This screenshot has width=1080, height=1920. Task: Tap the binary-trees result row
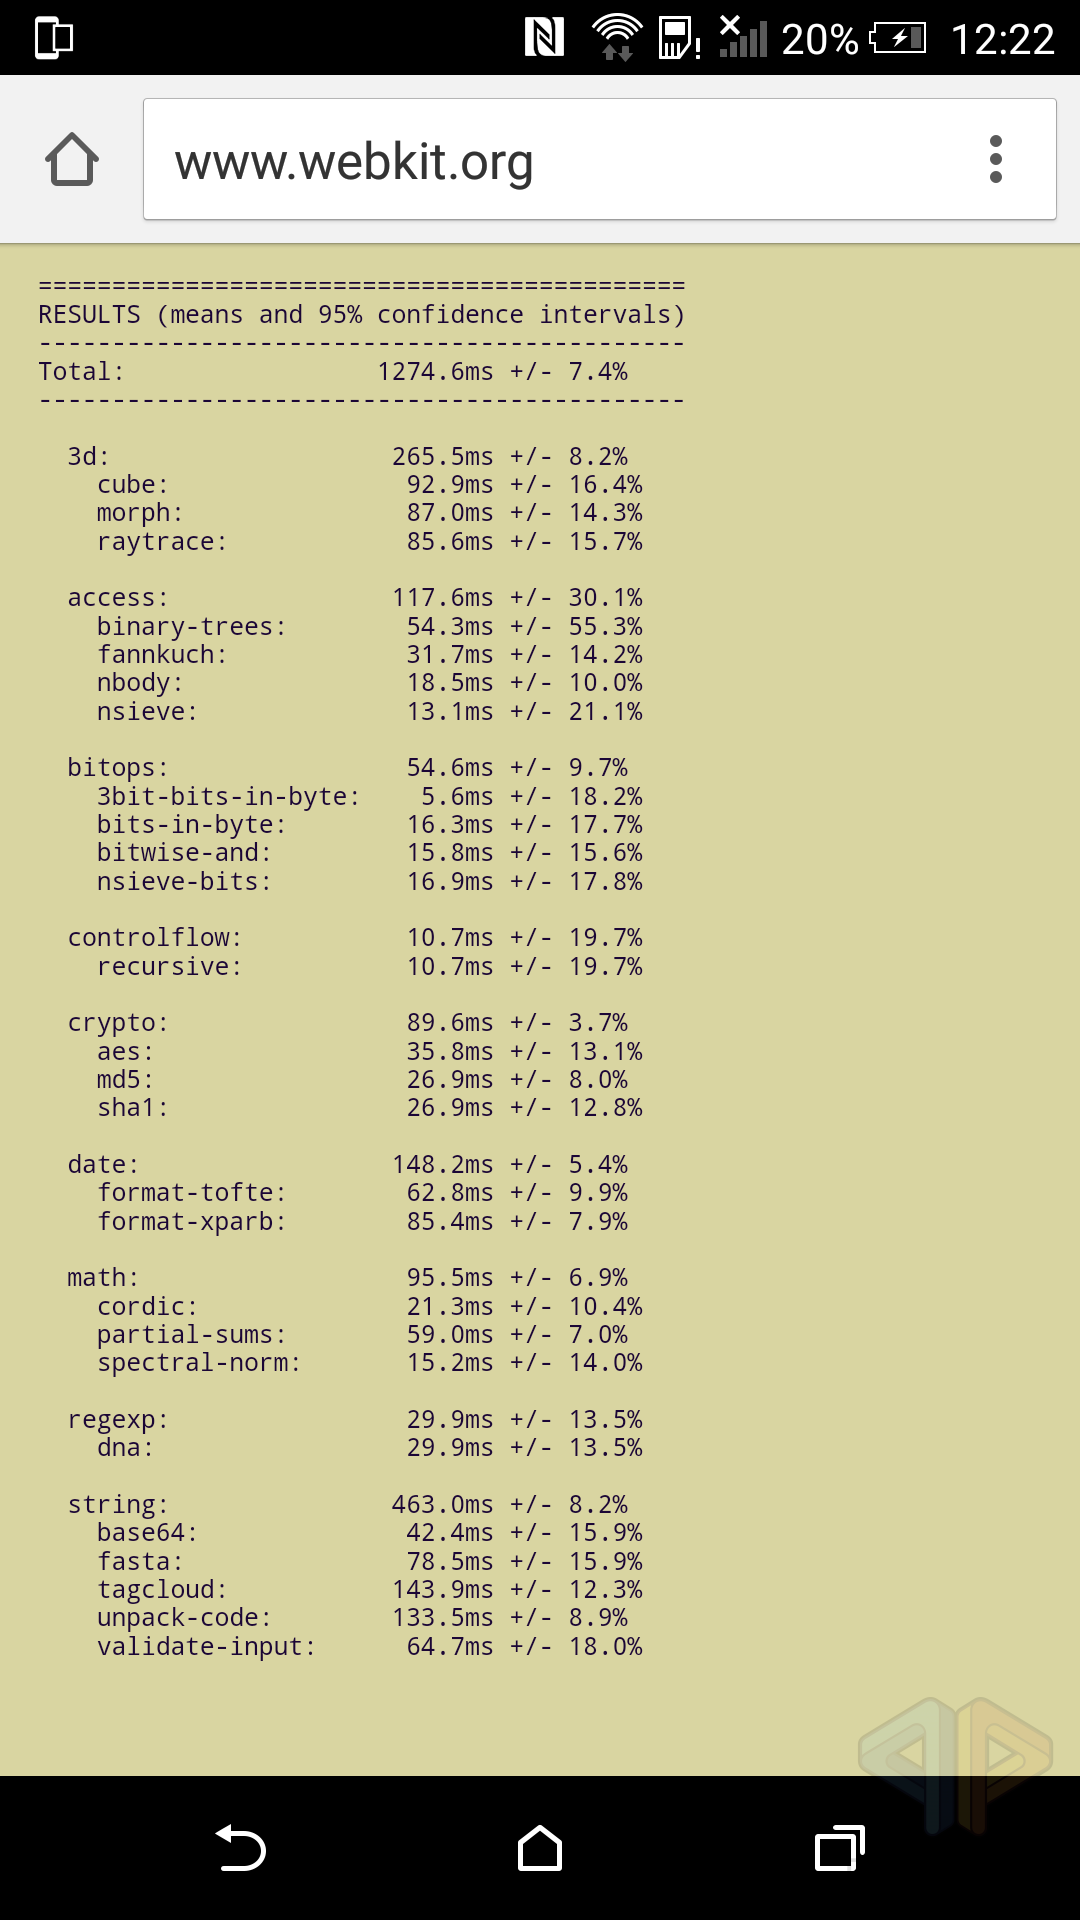(x=369, y=627)
